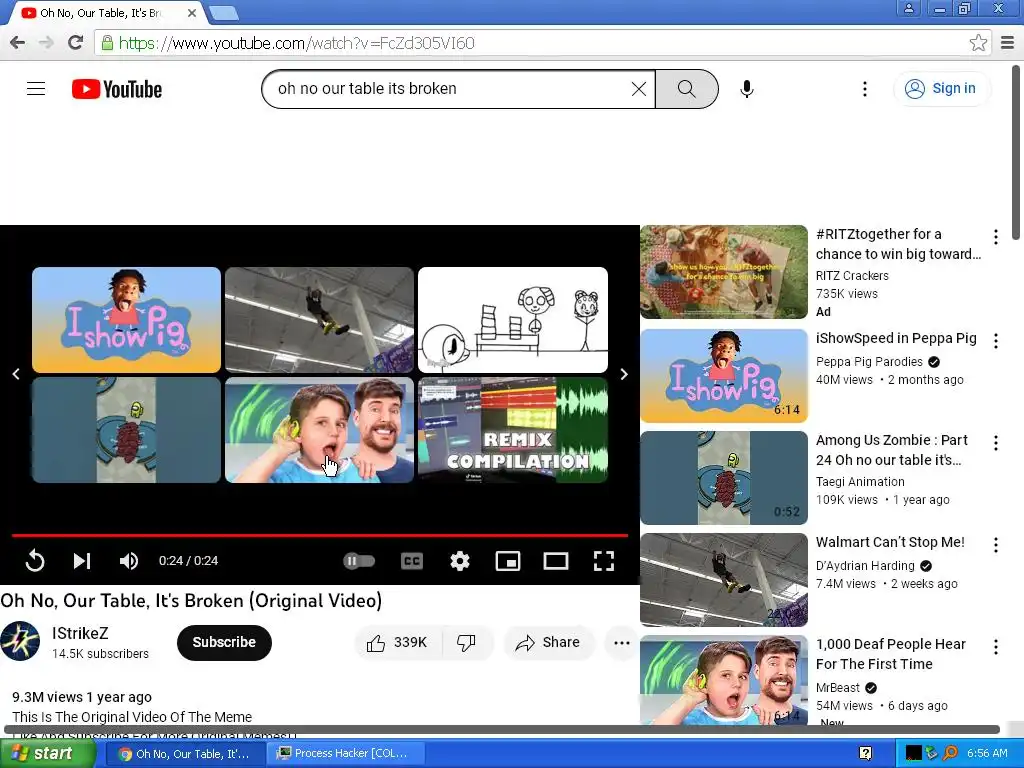Open the stick-figure drawing end-screen thumbnail
Viewport: 1024px width, 768px height.
pos(513,320)
